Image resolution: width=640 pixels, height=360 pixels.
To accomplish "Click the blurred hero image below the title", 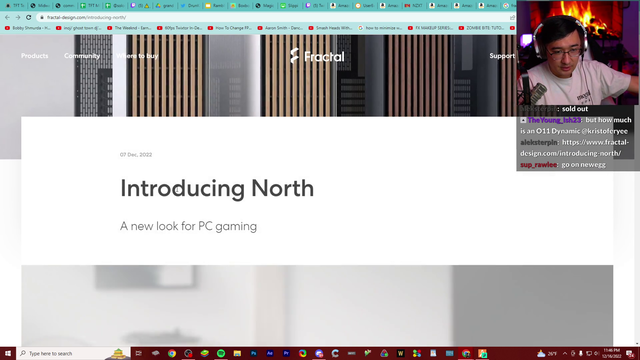I will (x=317, y=305).
